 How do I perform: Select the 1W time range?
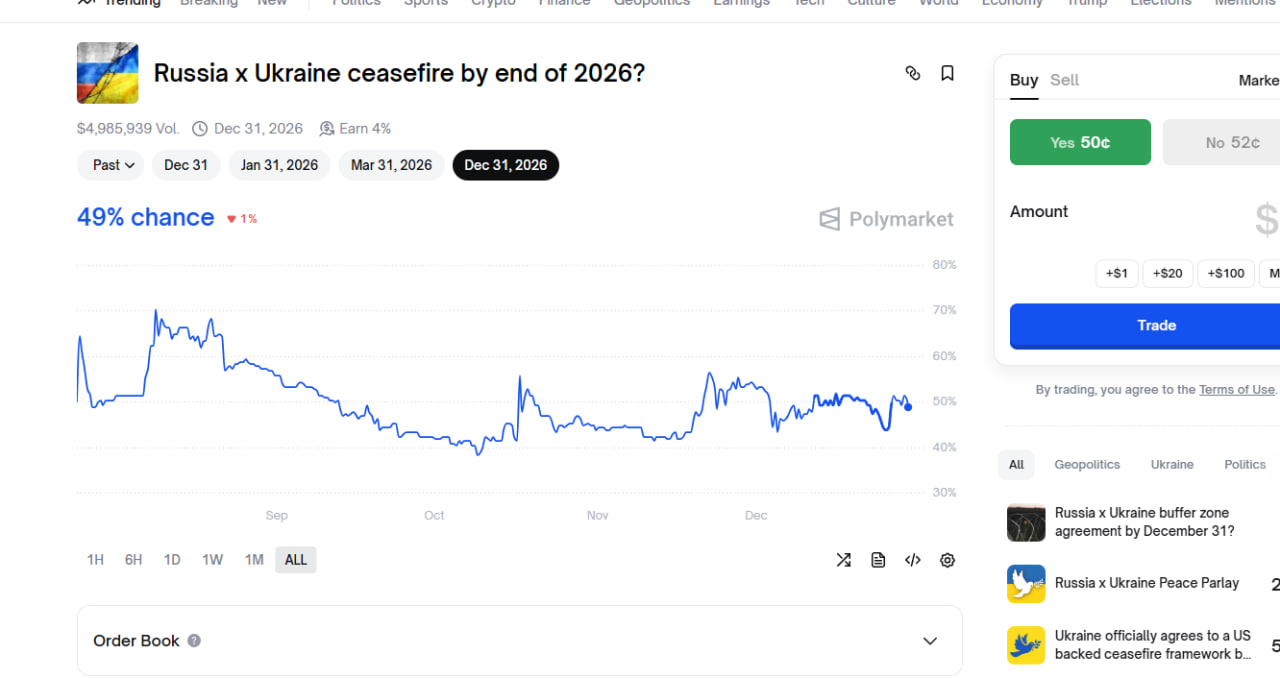(212, 560)
